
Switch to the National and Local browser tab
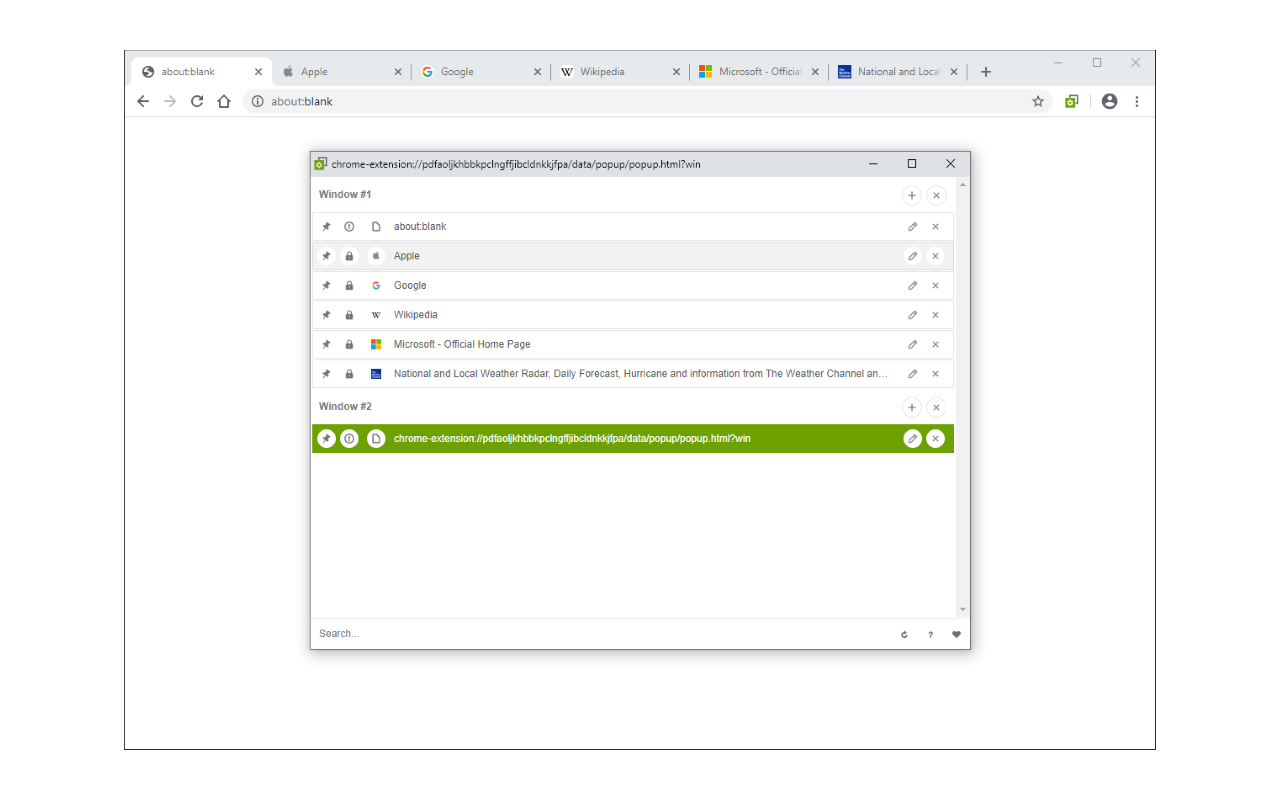click(897, 72)
